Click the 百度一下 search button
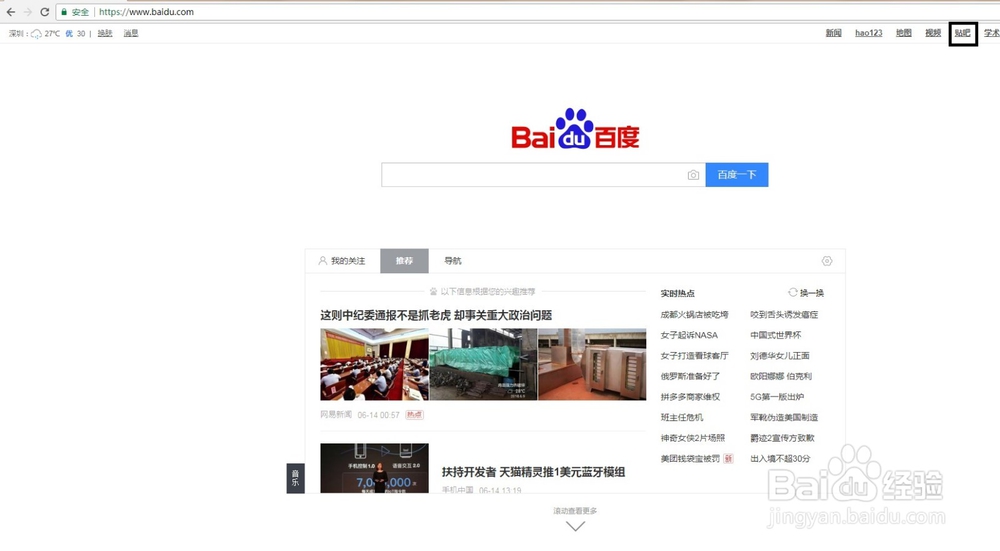 coord(737,175)
